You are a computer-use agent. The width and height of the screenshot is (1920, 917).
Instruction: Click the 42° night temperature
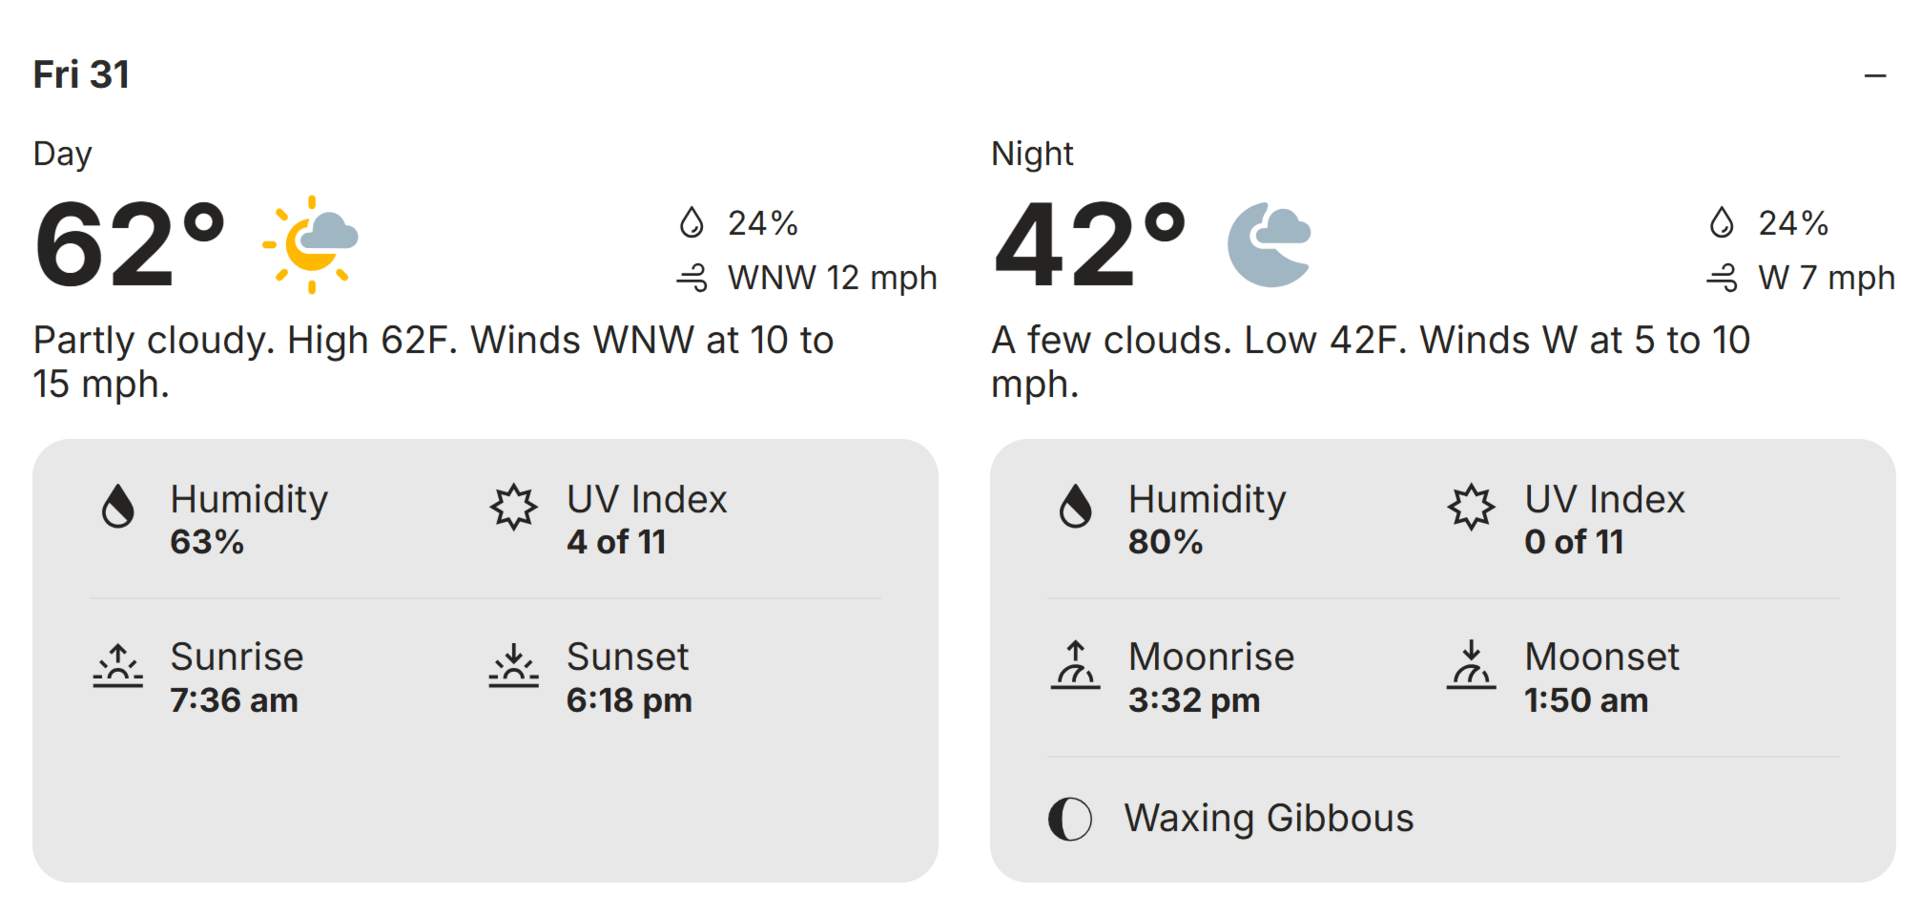[x=1090, y=245]
